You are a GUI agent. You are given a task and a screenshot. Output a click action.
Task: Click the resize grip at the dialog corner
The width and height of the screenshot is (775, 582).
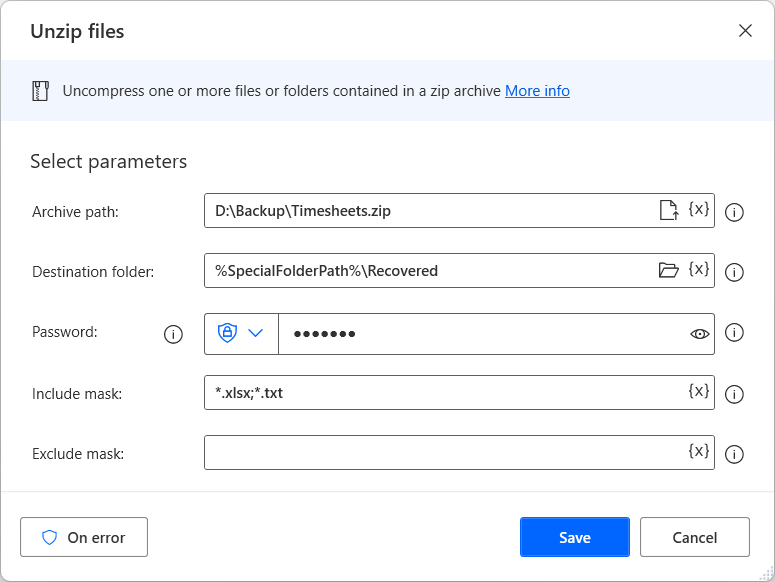(767, 574)
